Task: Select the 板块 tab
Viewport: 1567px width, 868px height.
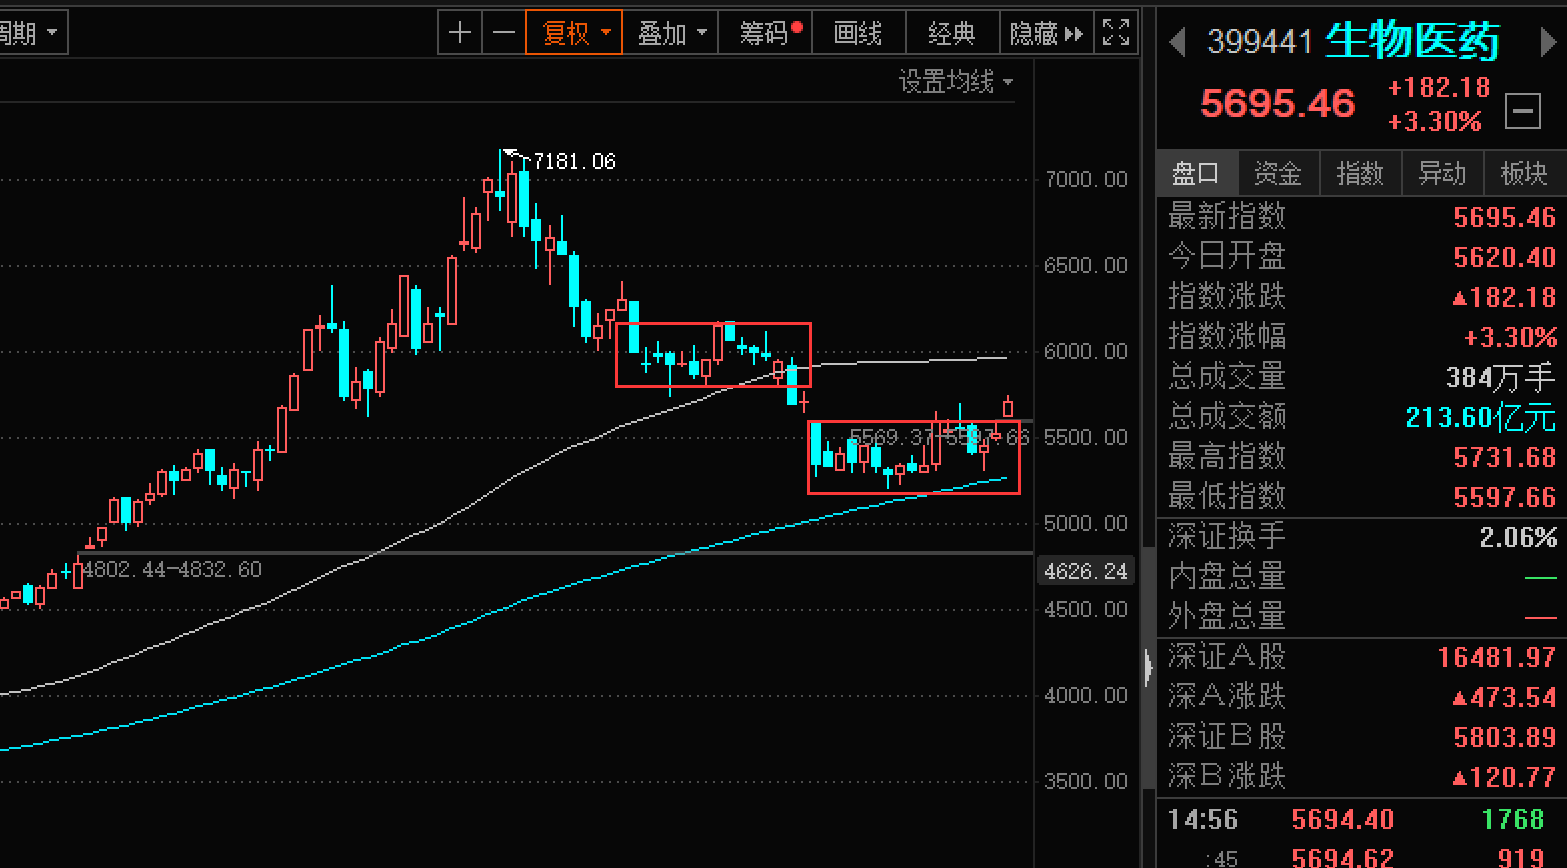Action: point(1525,174)
